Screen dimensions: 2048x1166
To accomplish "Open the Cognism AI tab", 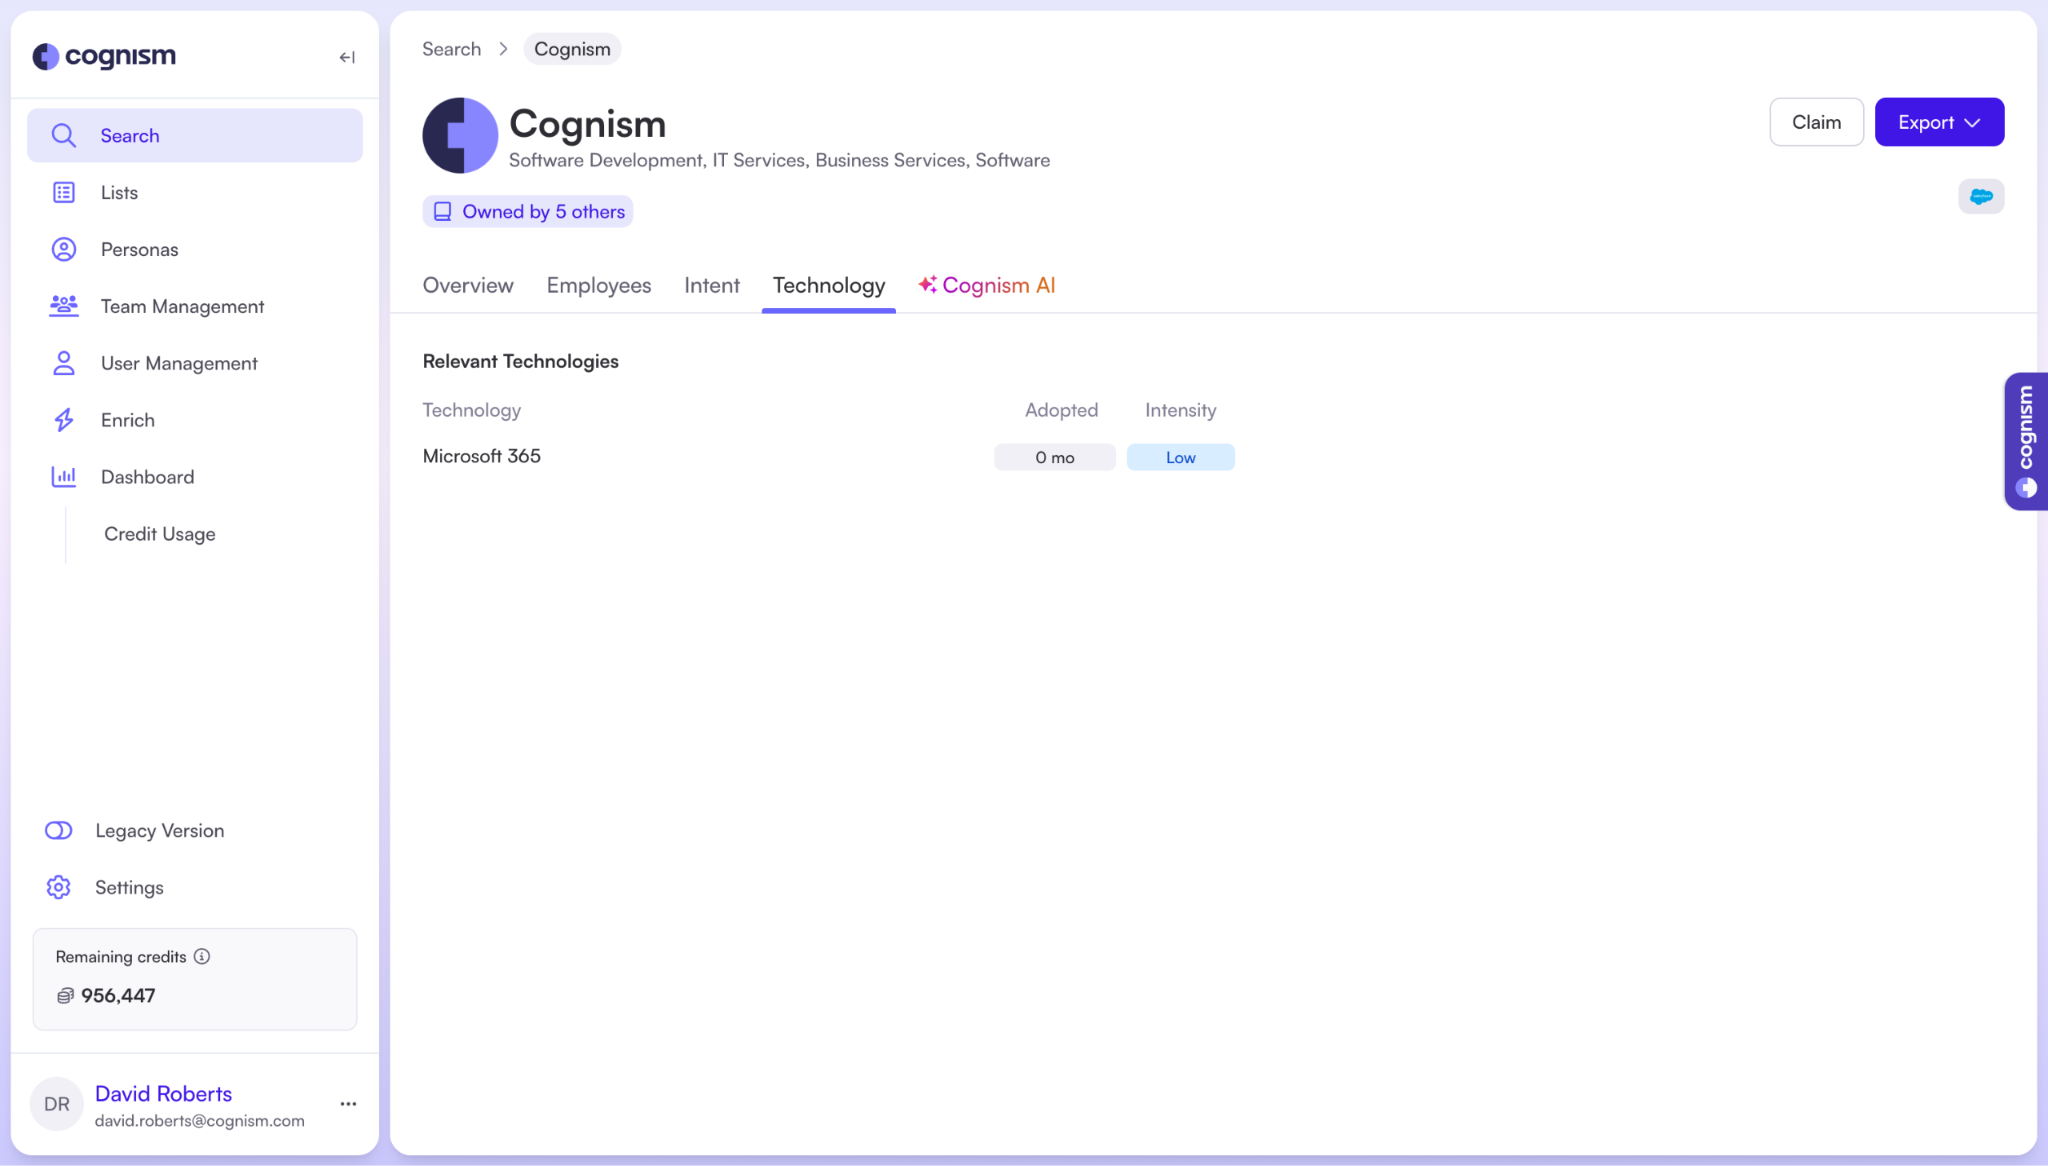I will point(987,286).
